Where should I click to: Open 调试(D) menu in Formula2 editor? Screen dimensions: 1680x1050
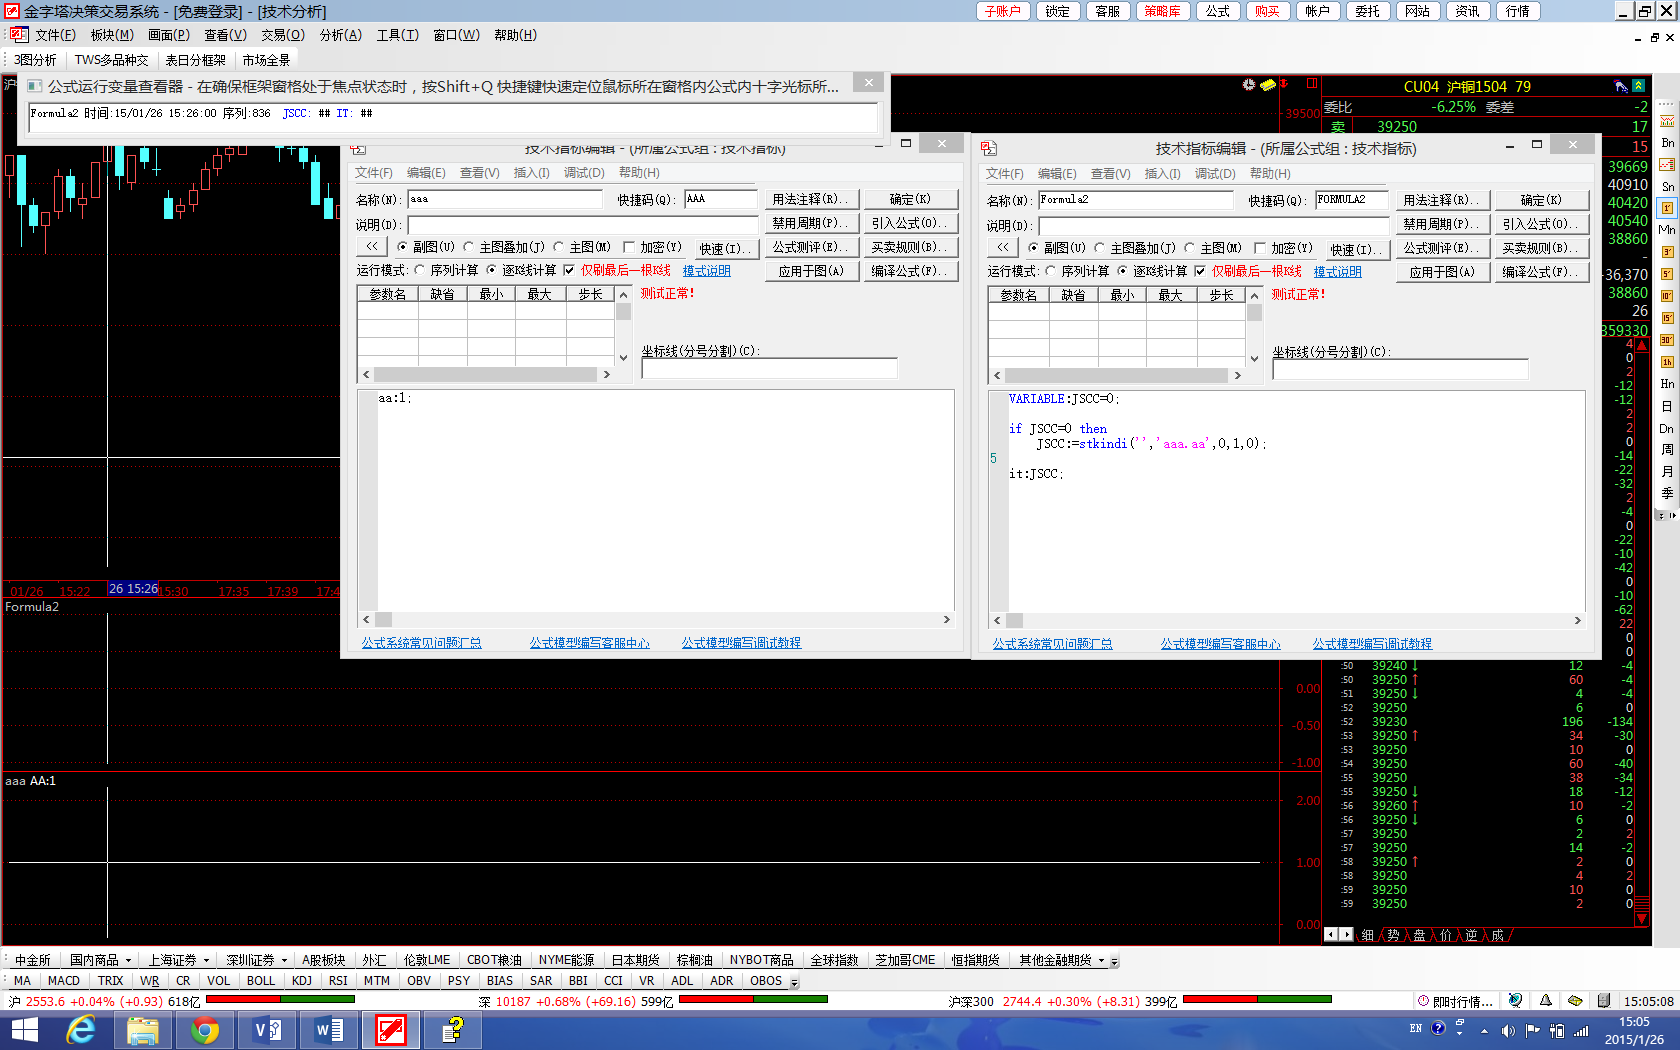click(x=1215, y=174)
